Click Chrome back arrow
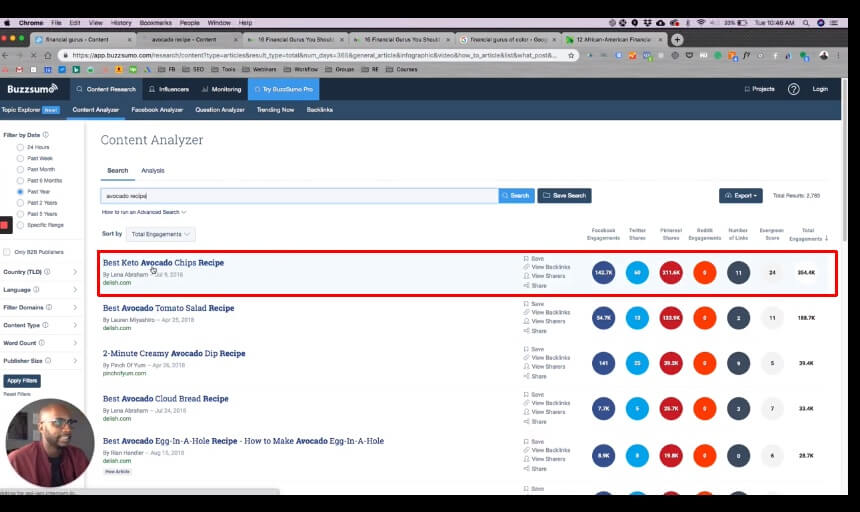This screenshot has width=860, height=512. point(5,55)
